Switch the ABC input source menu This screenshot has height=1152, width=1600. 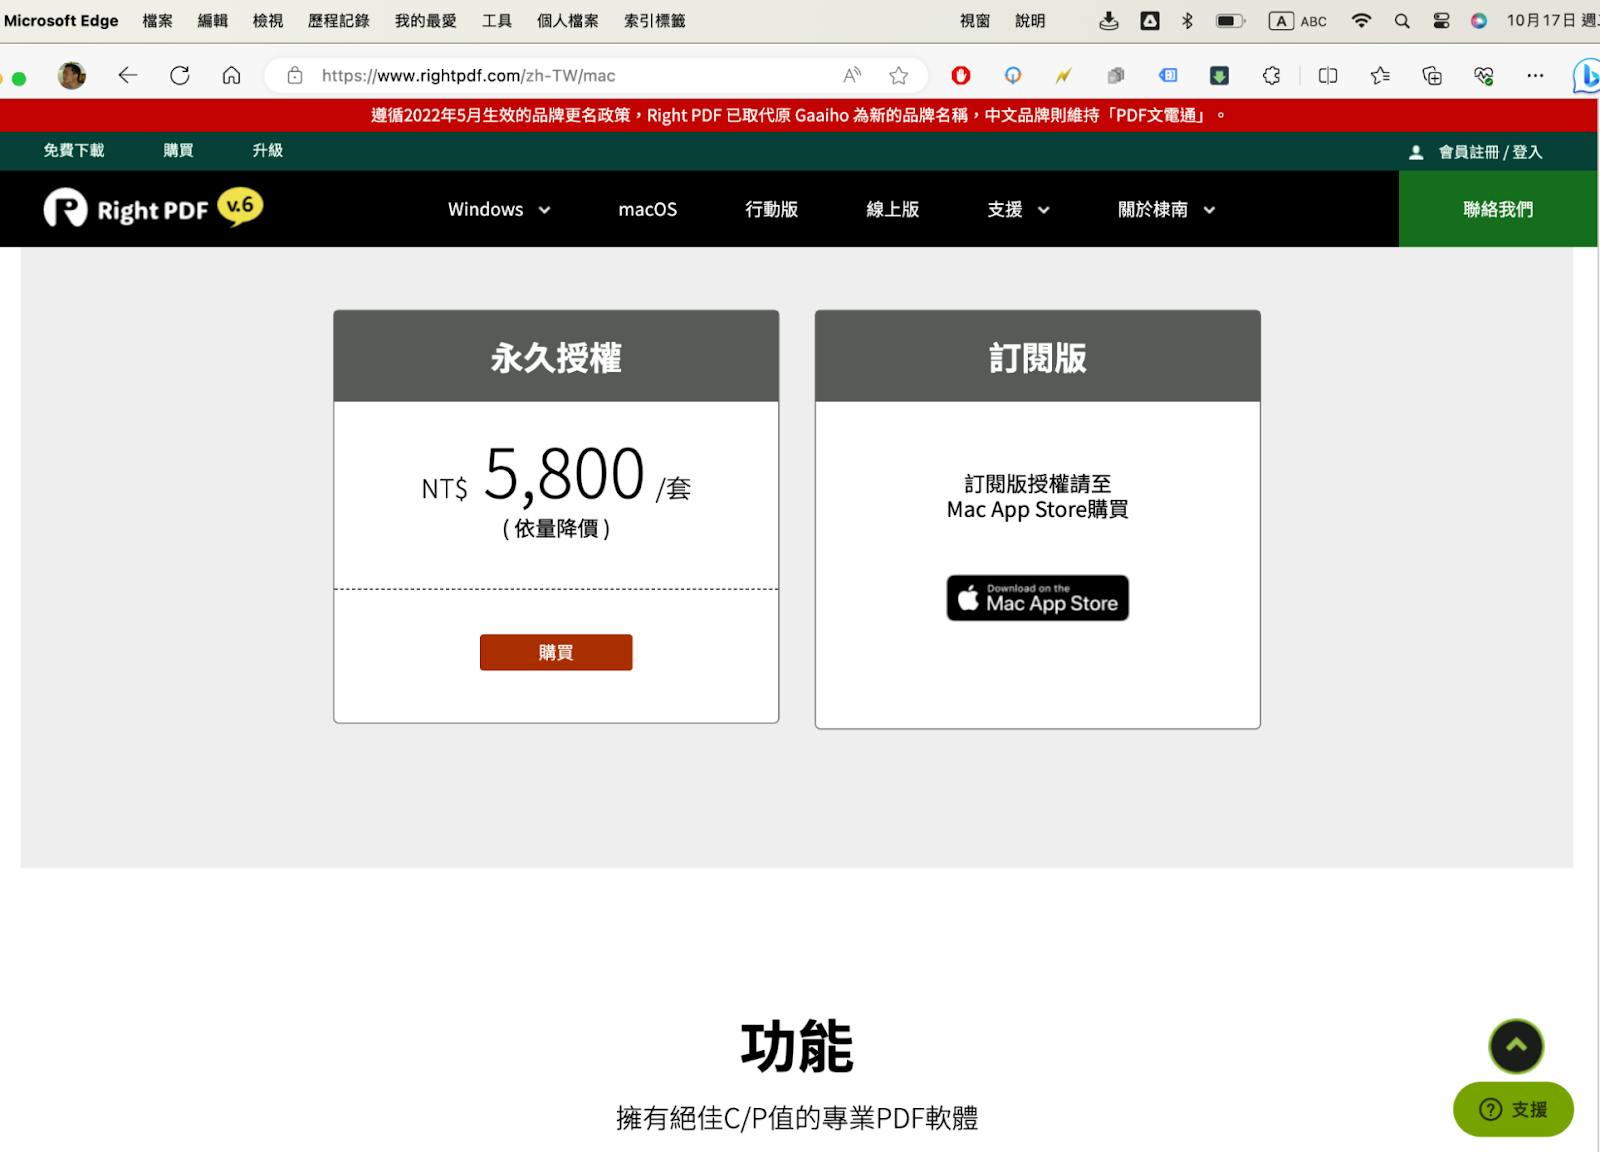1297,20
